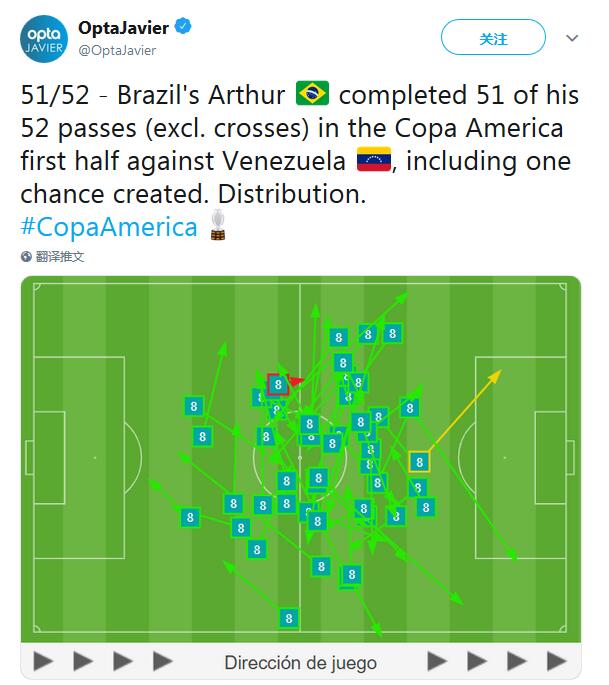Click the Dirección de juego label
This screenshot has width=609, height=685.
pos(301,663)
